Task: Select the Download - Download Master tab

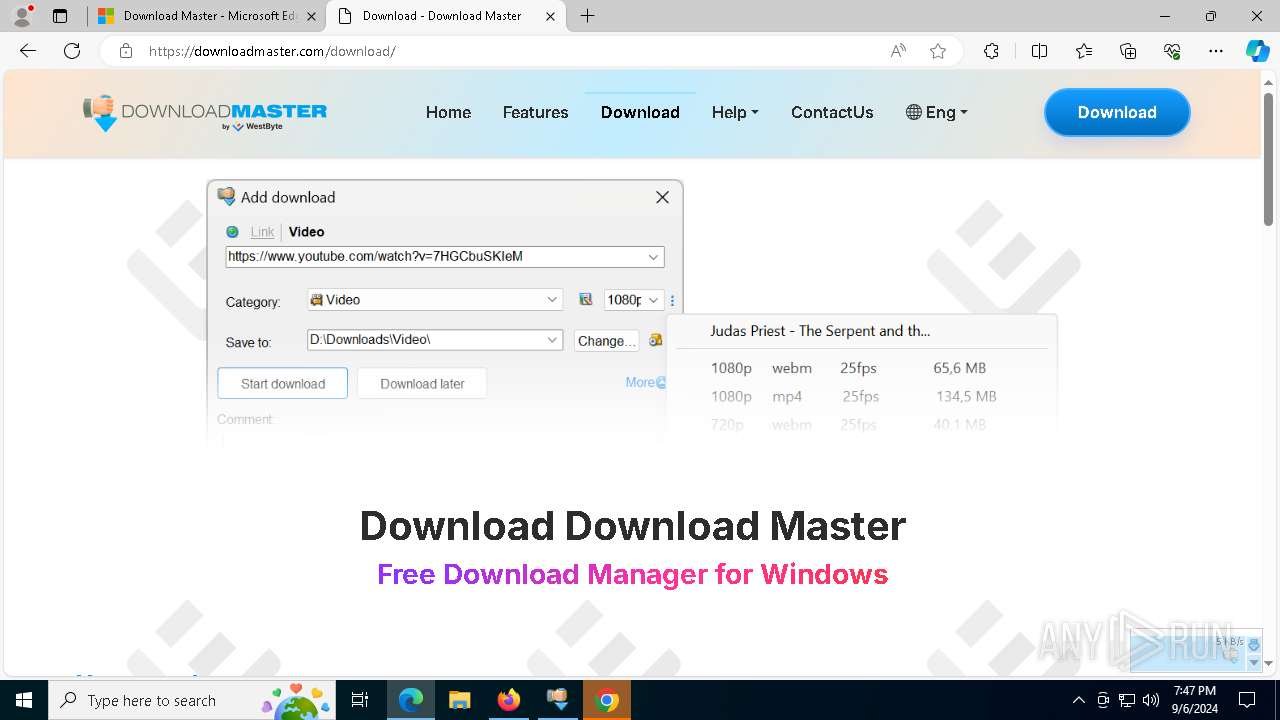Action: [x=446, y=16]
